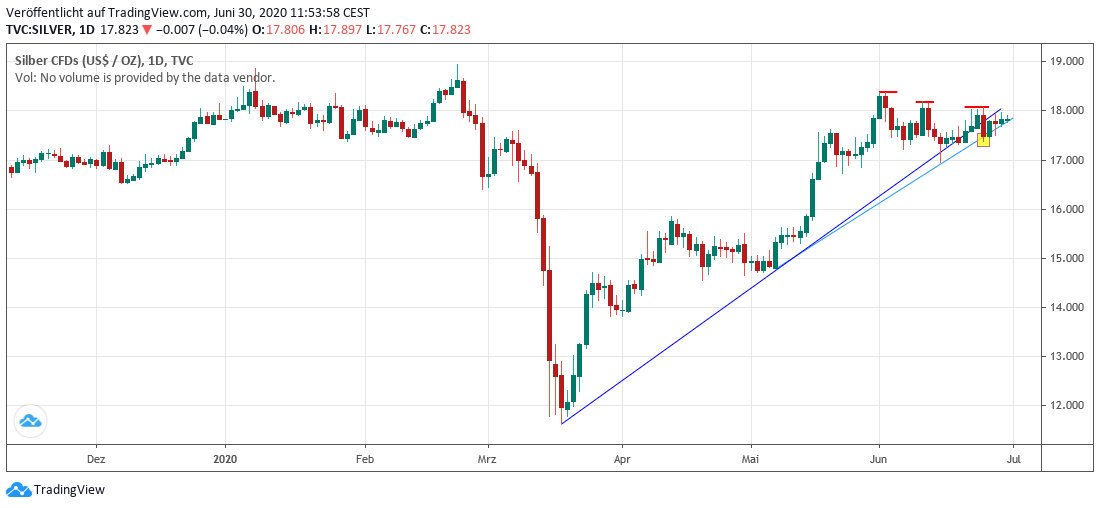Click the Jul label on the time axis

click(1012, 460)
